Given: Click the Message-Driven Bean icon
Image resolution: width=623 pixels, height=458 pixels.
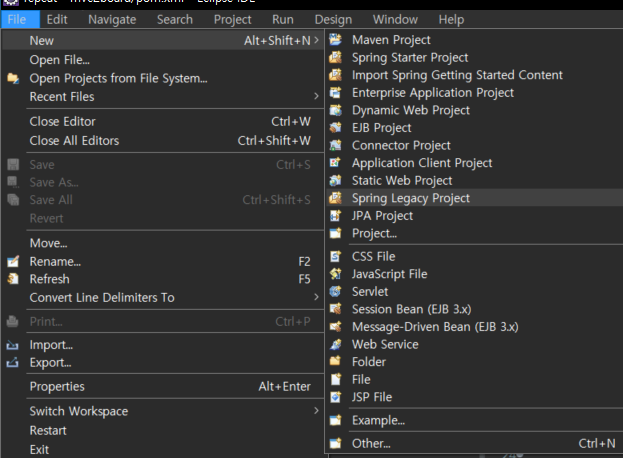Looking at the screenshot, I should (x=335, y=327).
